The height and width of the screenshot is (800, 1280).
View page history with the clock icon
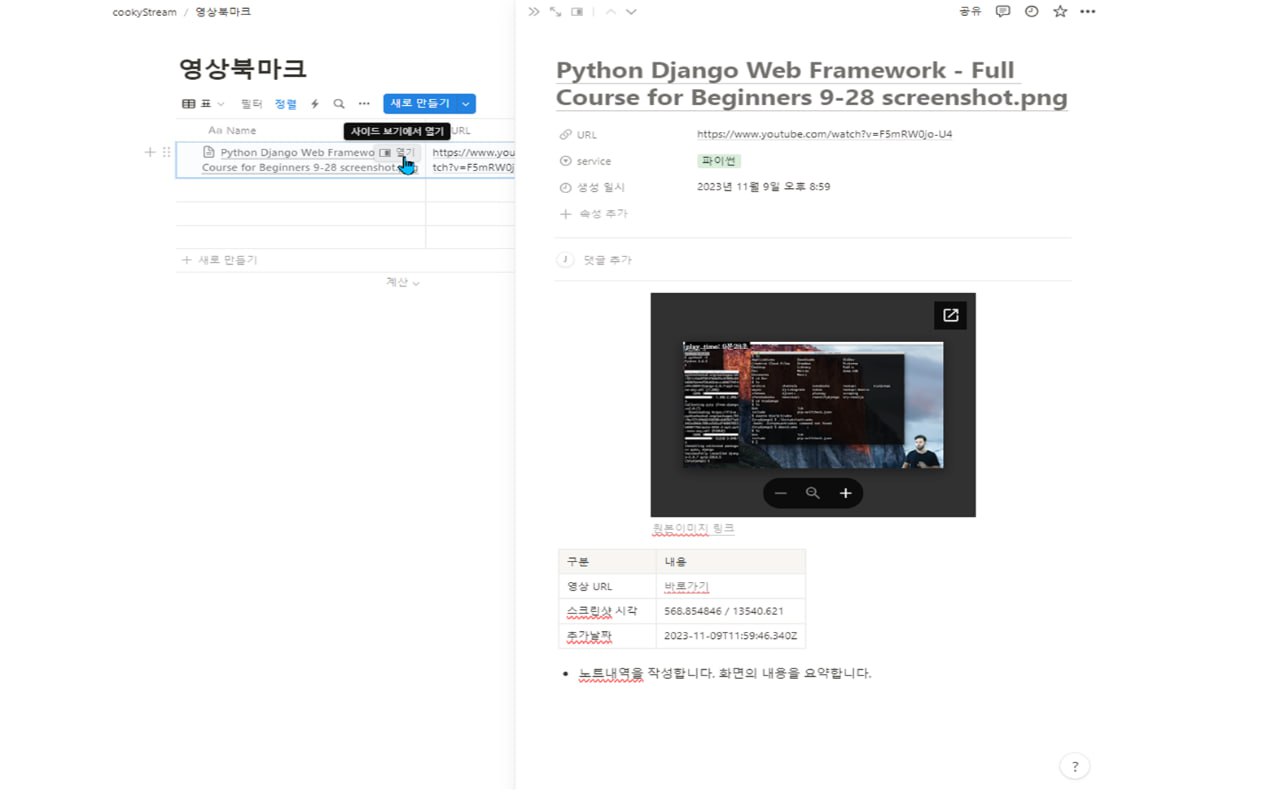pyautogui.click(x=1030, y=11)
